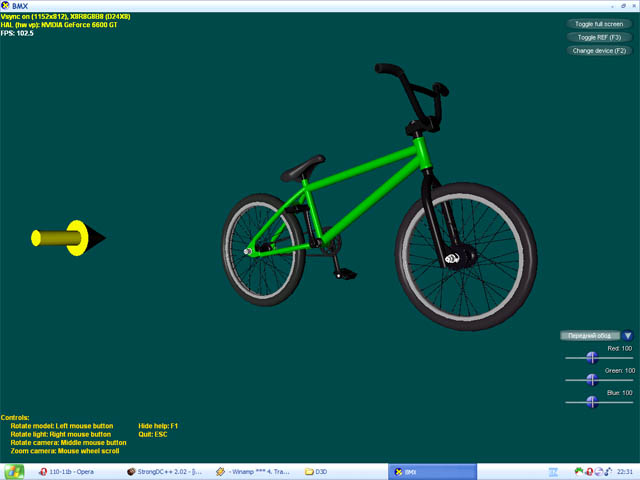Click the system tray clock

pyautogui.click(x=623, y=472)
